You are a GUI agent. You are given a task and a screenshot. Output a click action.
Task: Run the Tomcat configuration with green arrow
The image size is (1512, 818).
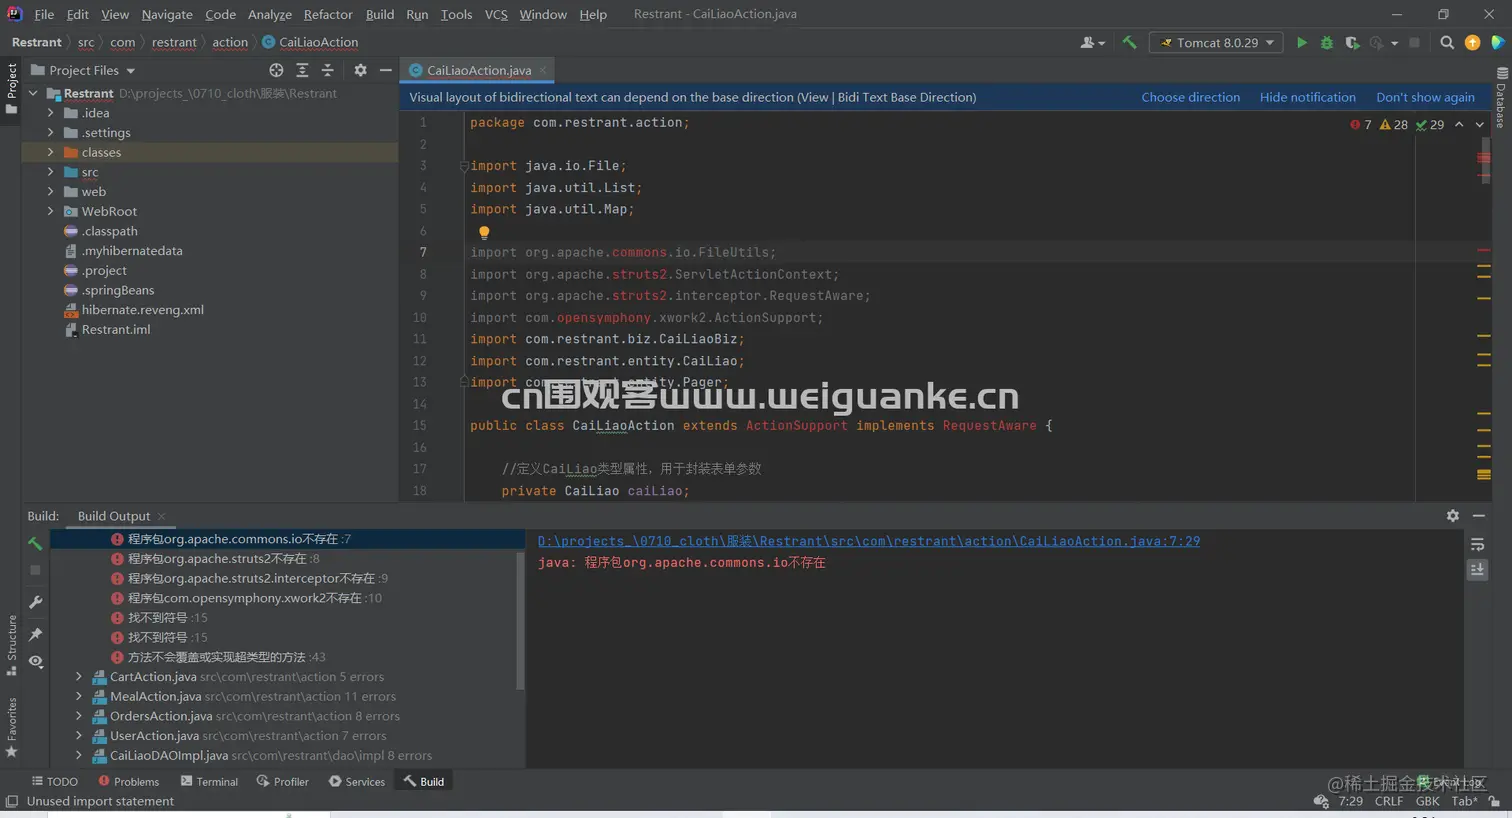1301,43
